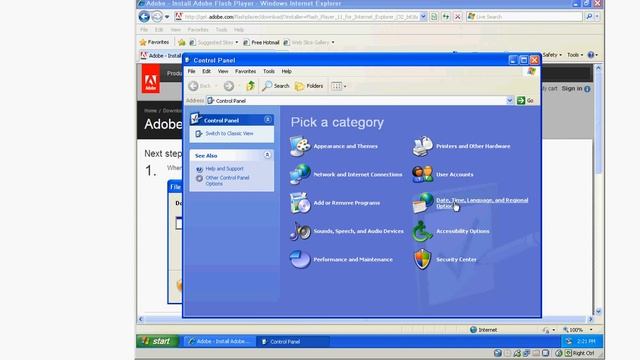Click Internet Explorer Refresh icon

[446, 17]
